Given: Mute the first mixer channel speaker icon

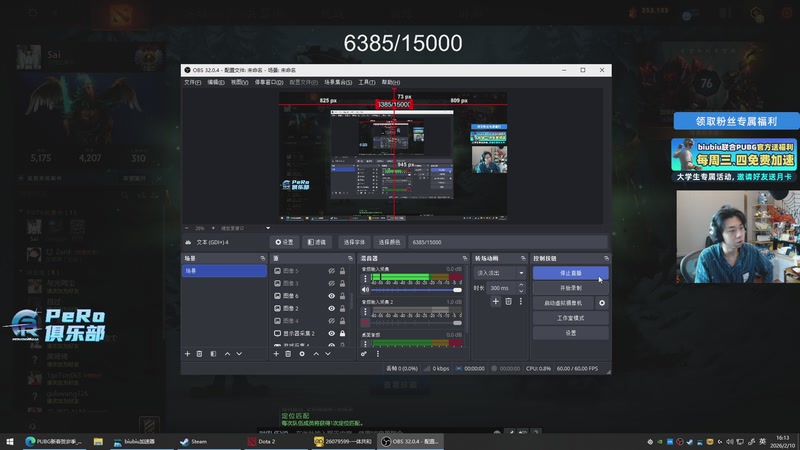Looking at the screenshot, I should pos(365,290).
